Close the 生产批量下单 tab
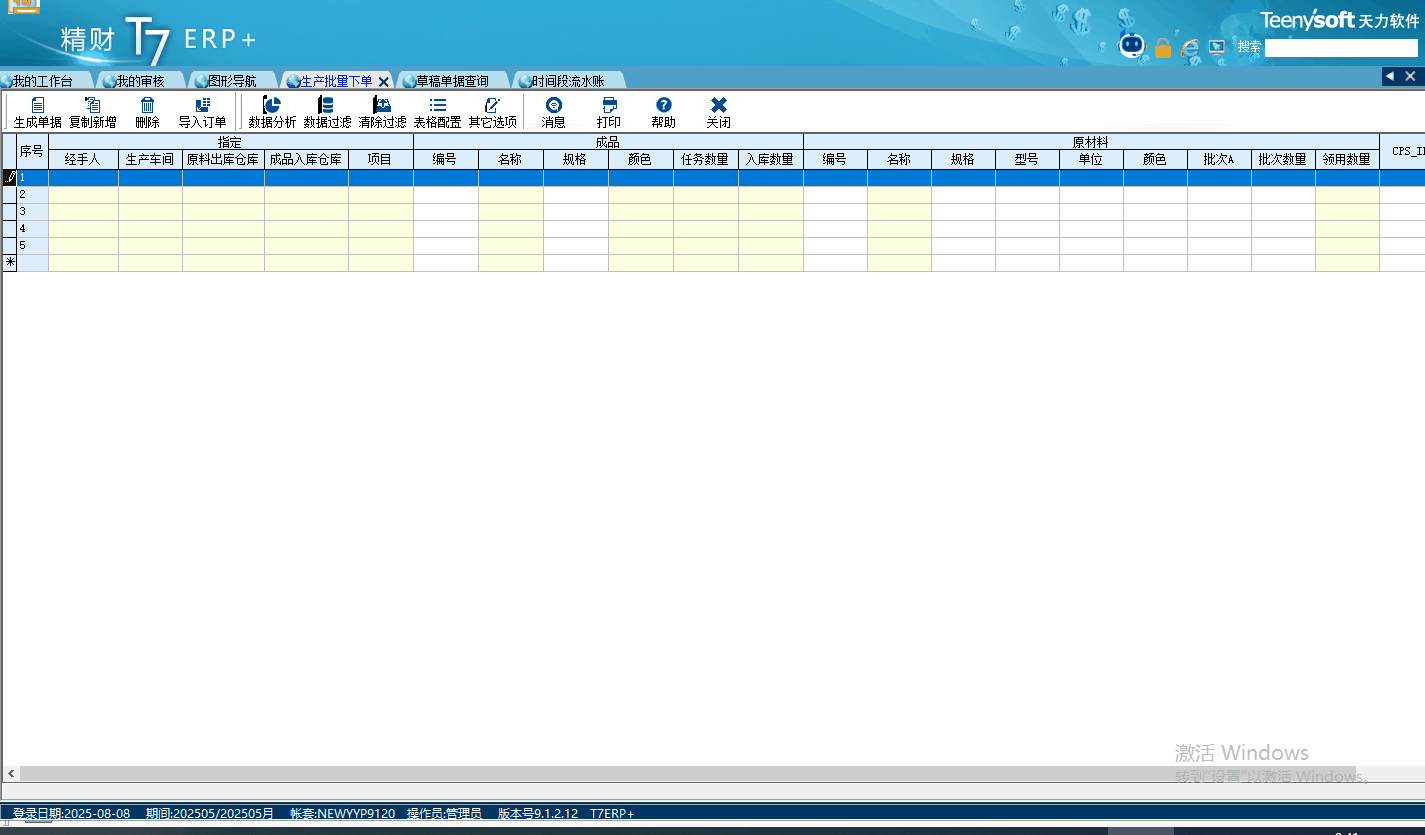Screen dimensions: 1425x835 coord(384,82)
